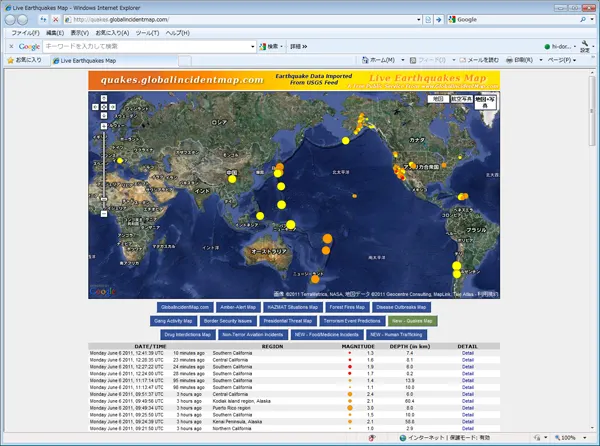Click Detail link for first Southern California quake
Screen dimensions: 600x446
tap(468, 353)
